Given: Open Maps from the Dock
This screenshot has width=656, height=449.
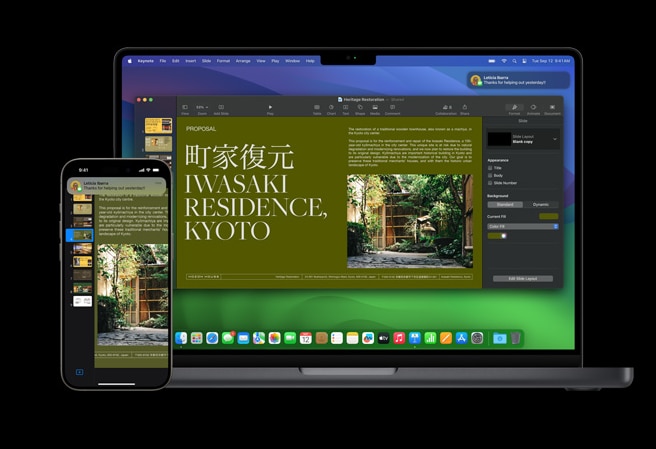Looking at the screenshot, I should (259, 338).
